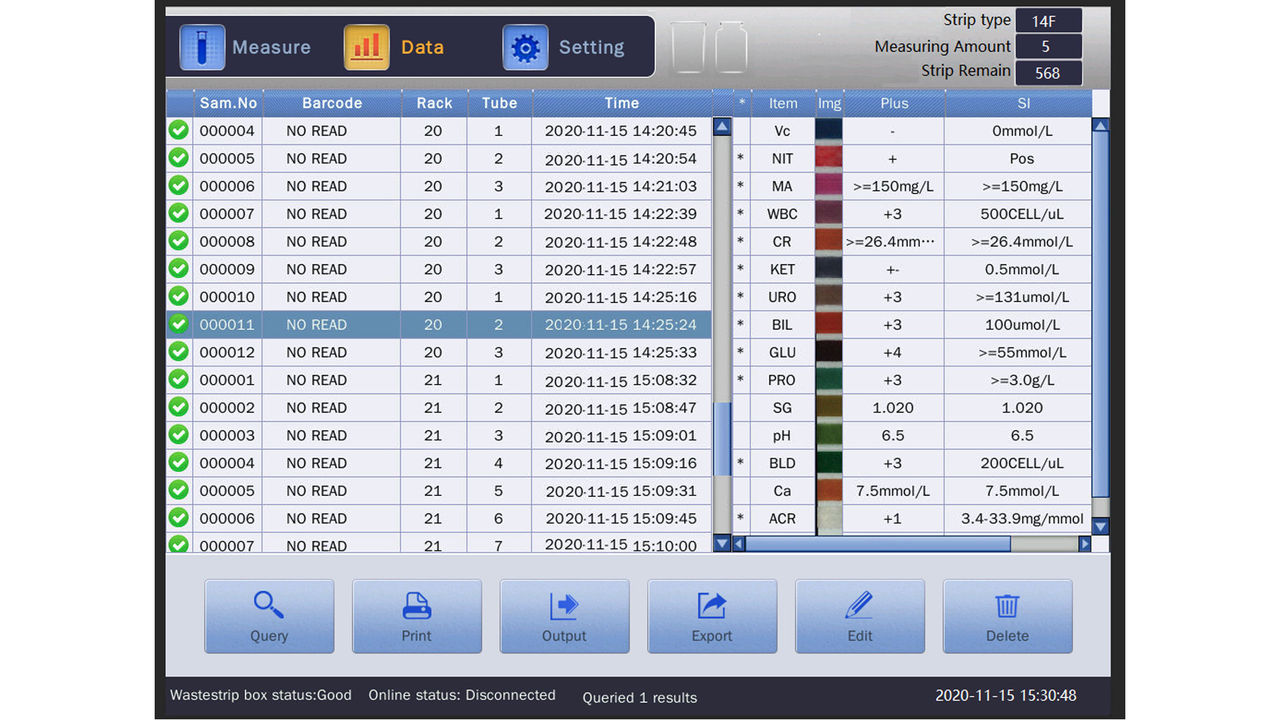Toggle check mark for sample 000003 row
Image resolution: width=1280 pixels, height=720 pixels.
179,435
